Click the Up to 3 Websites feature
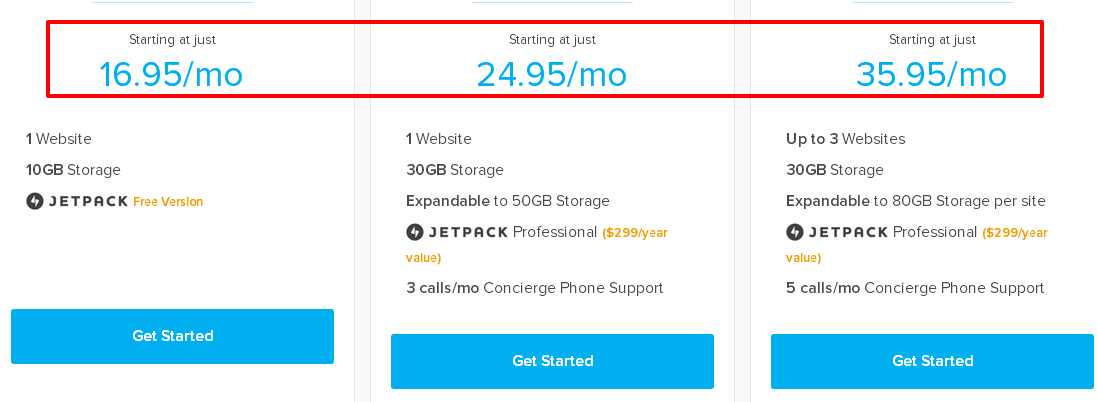This screenshot has width=1098, height=402. click(x=846, y=139)
